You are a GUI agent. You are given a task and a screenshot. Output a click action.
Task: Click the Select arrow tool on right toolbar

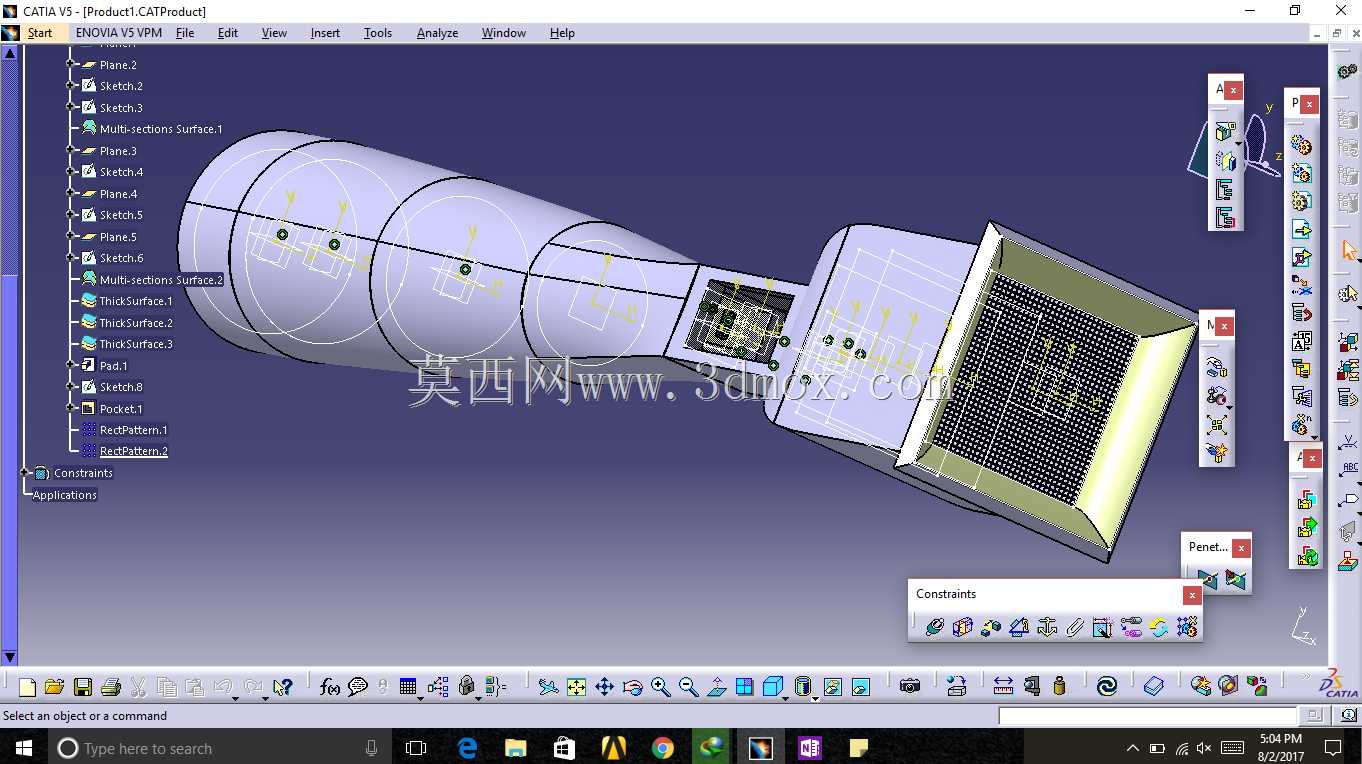[1348, 250]
